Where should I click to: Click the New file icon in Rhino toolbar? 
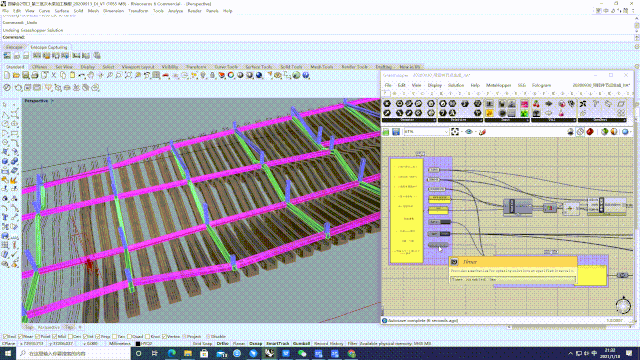tap(7, 76)
